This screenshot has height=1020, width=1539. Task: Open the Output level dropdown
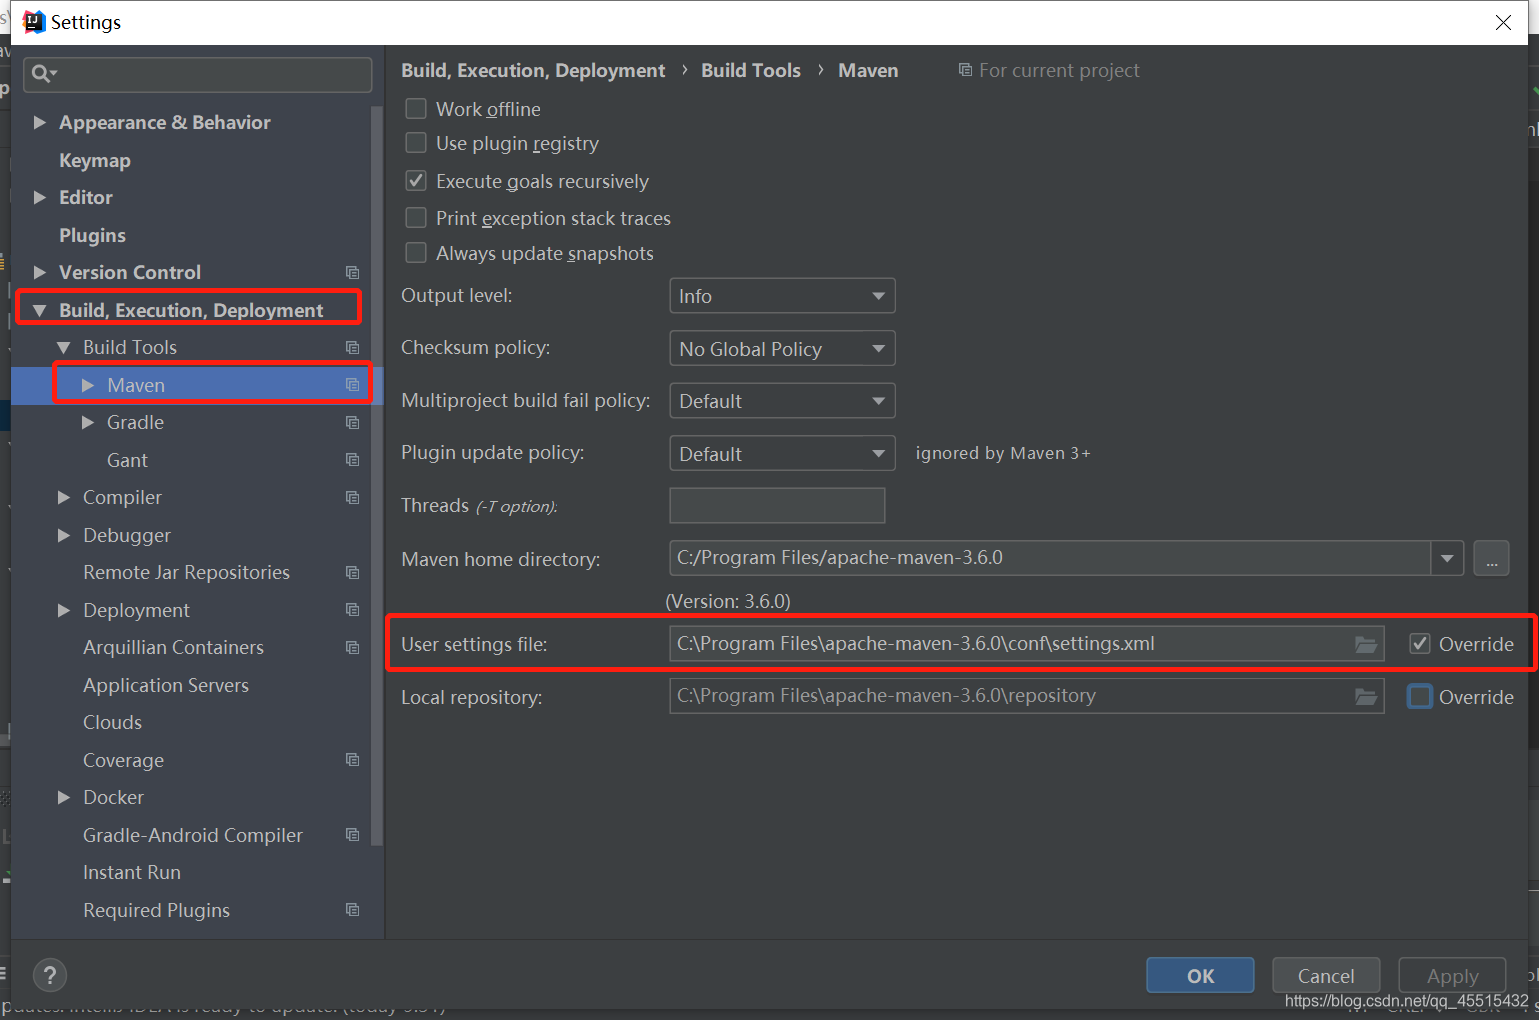tap(782, 296)
